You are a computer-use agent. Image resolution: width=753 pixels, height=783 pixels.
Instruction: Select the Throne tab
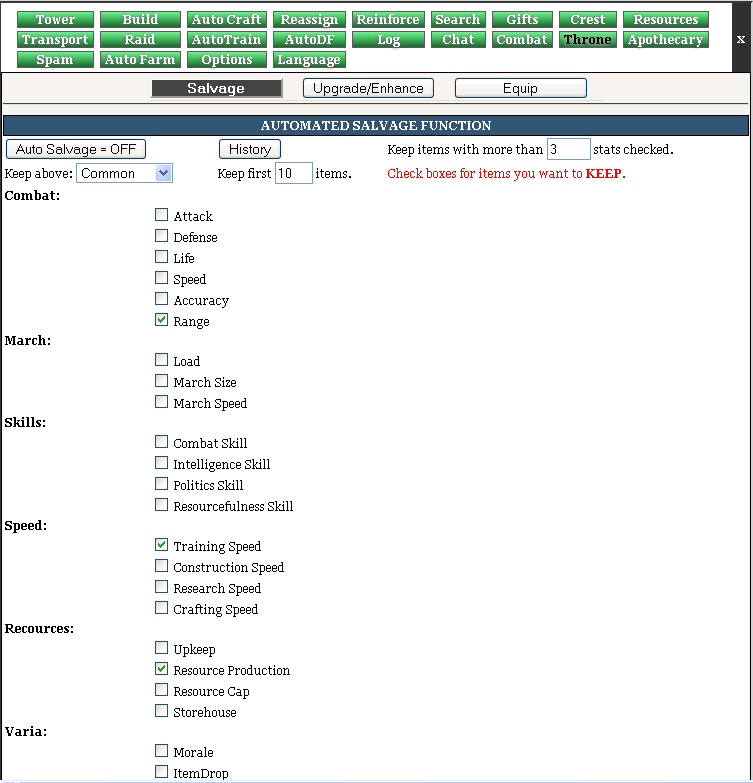tap(588, 39)
